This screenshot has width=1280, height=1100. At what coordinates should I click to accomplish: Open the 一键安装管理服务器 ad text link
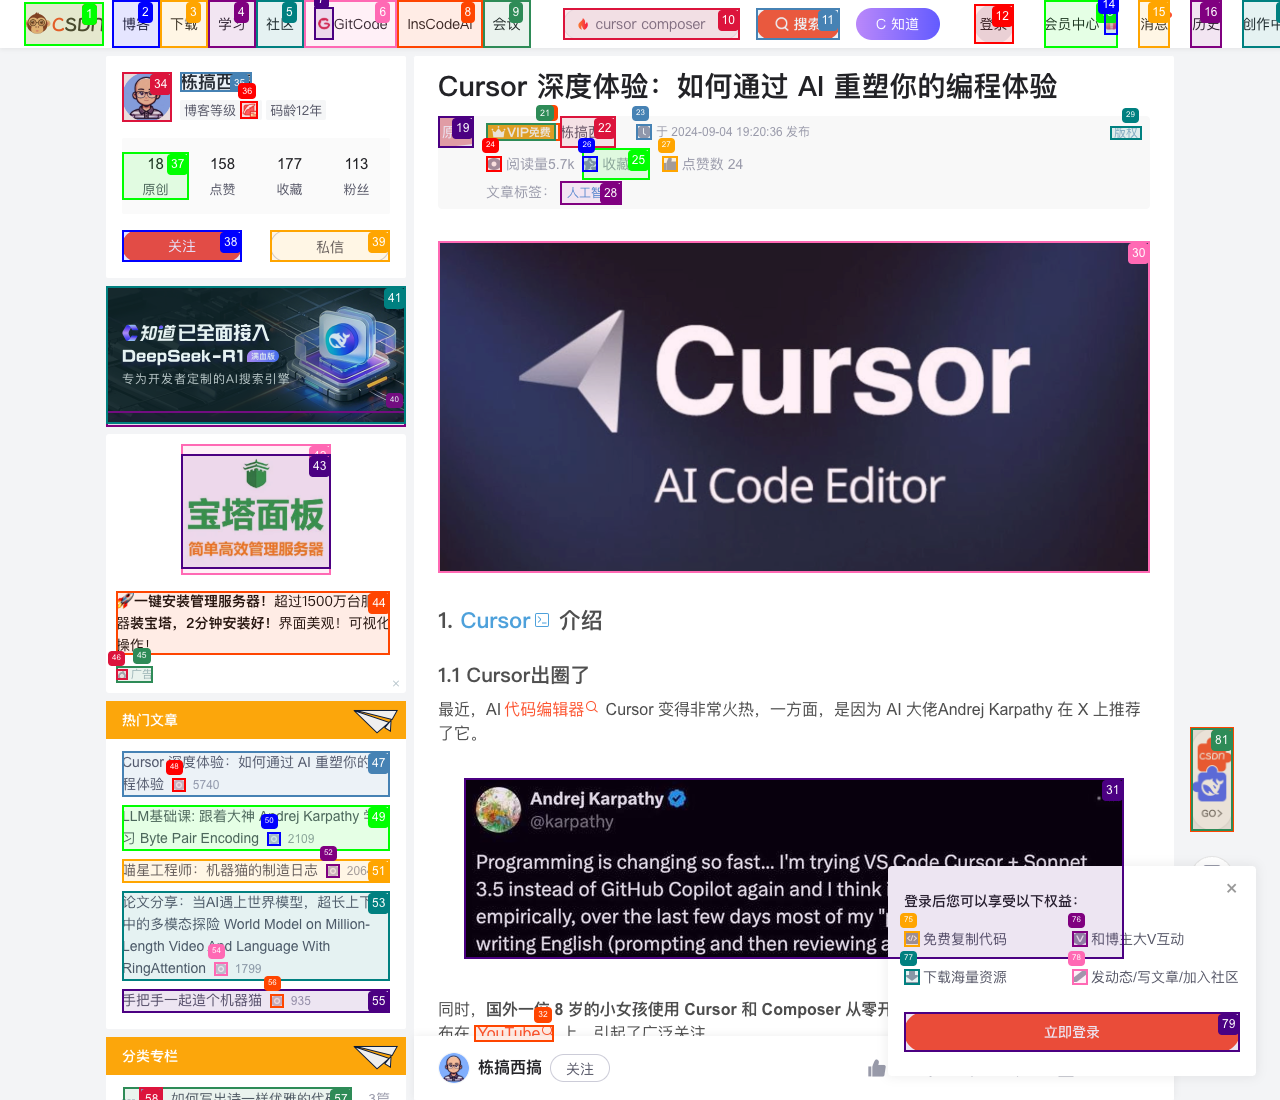253,622
